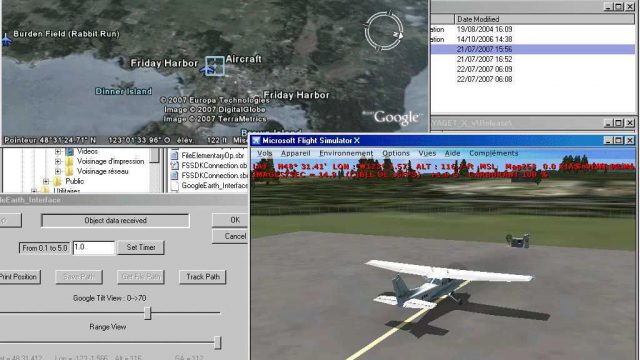This screenshot has height=360, width=640.
Task: Expand the Voisinage réseau tree node
Action: pos(58,171)
